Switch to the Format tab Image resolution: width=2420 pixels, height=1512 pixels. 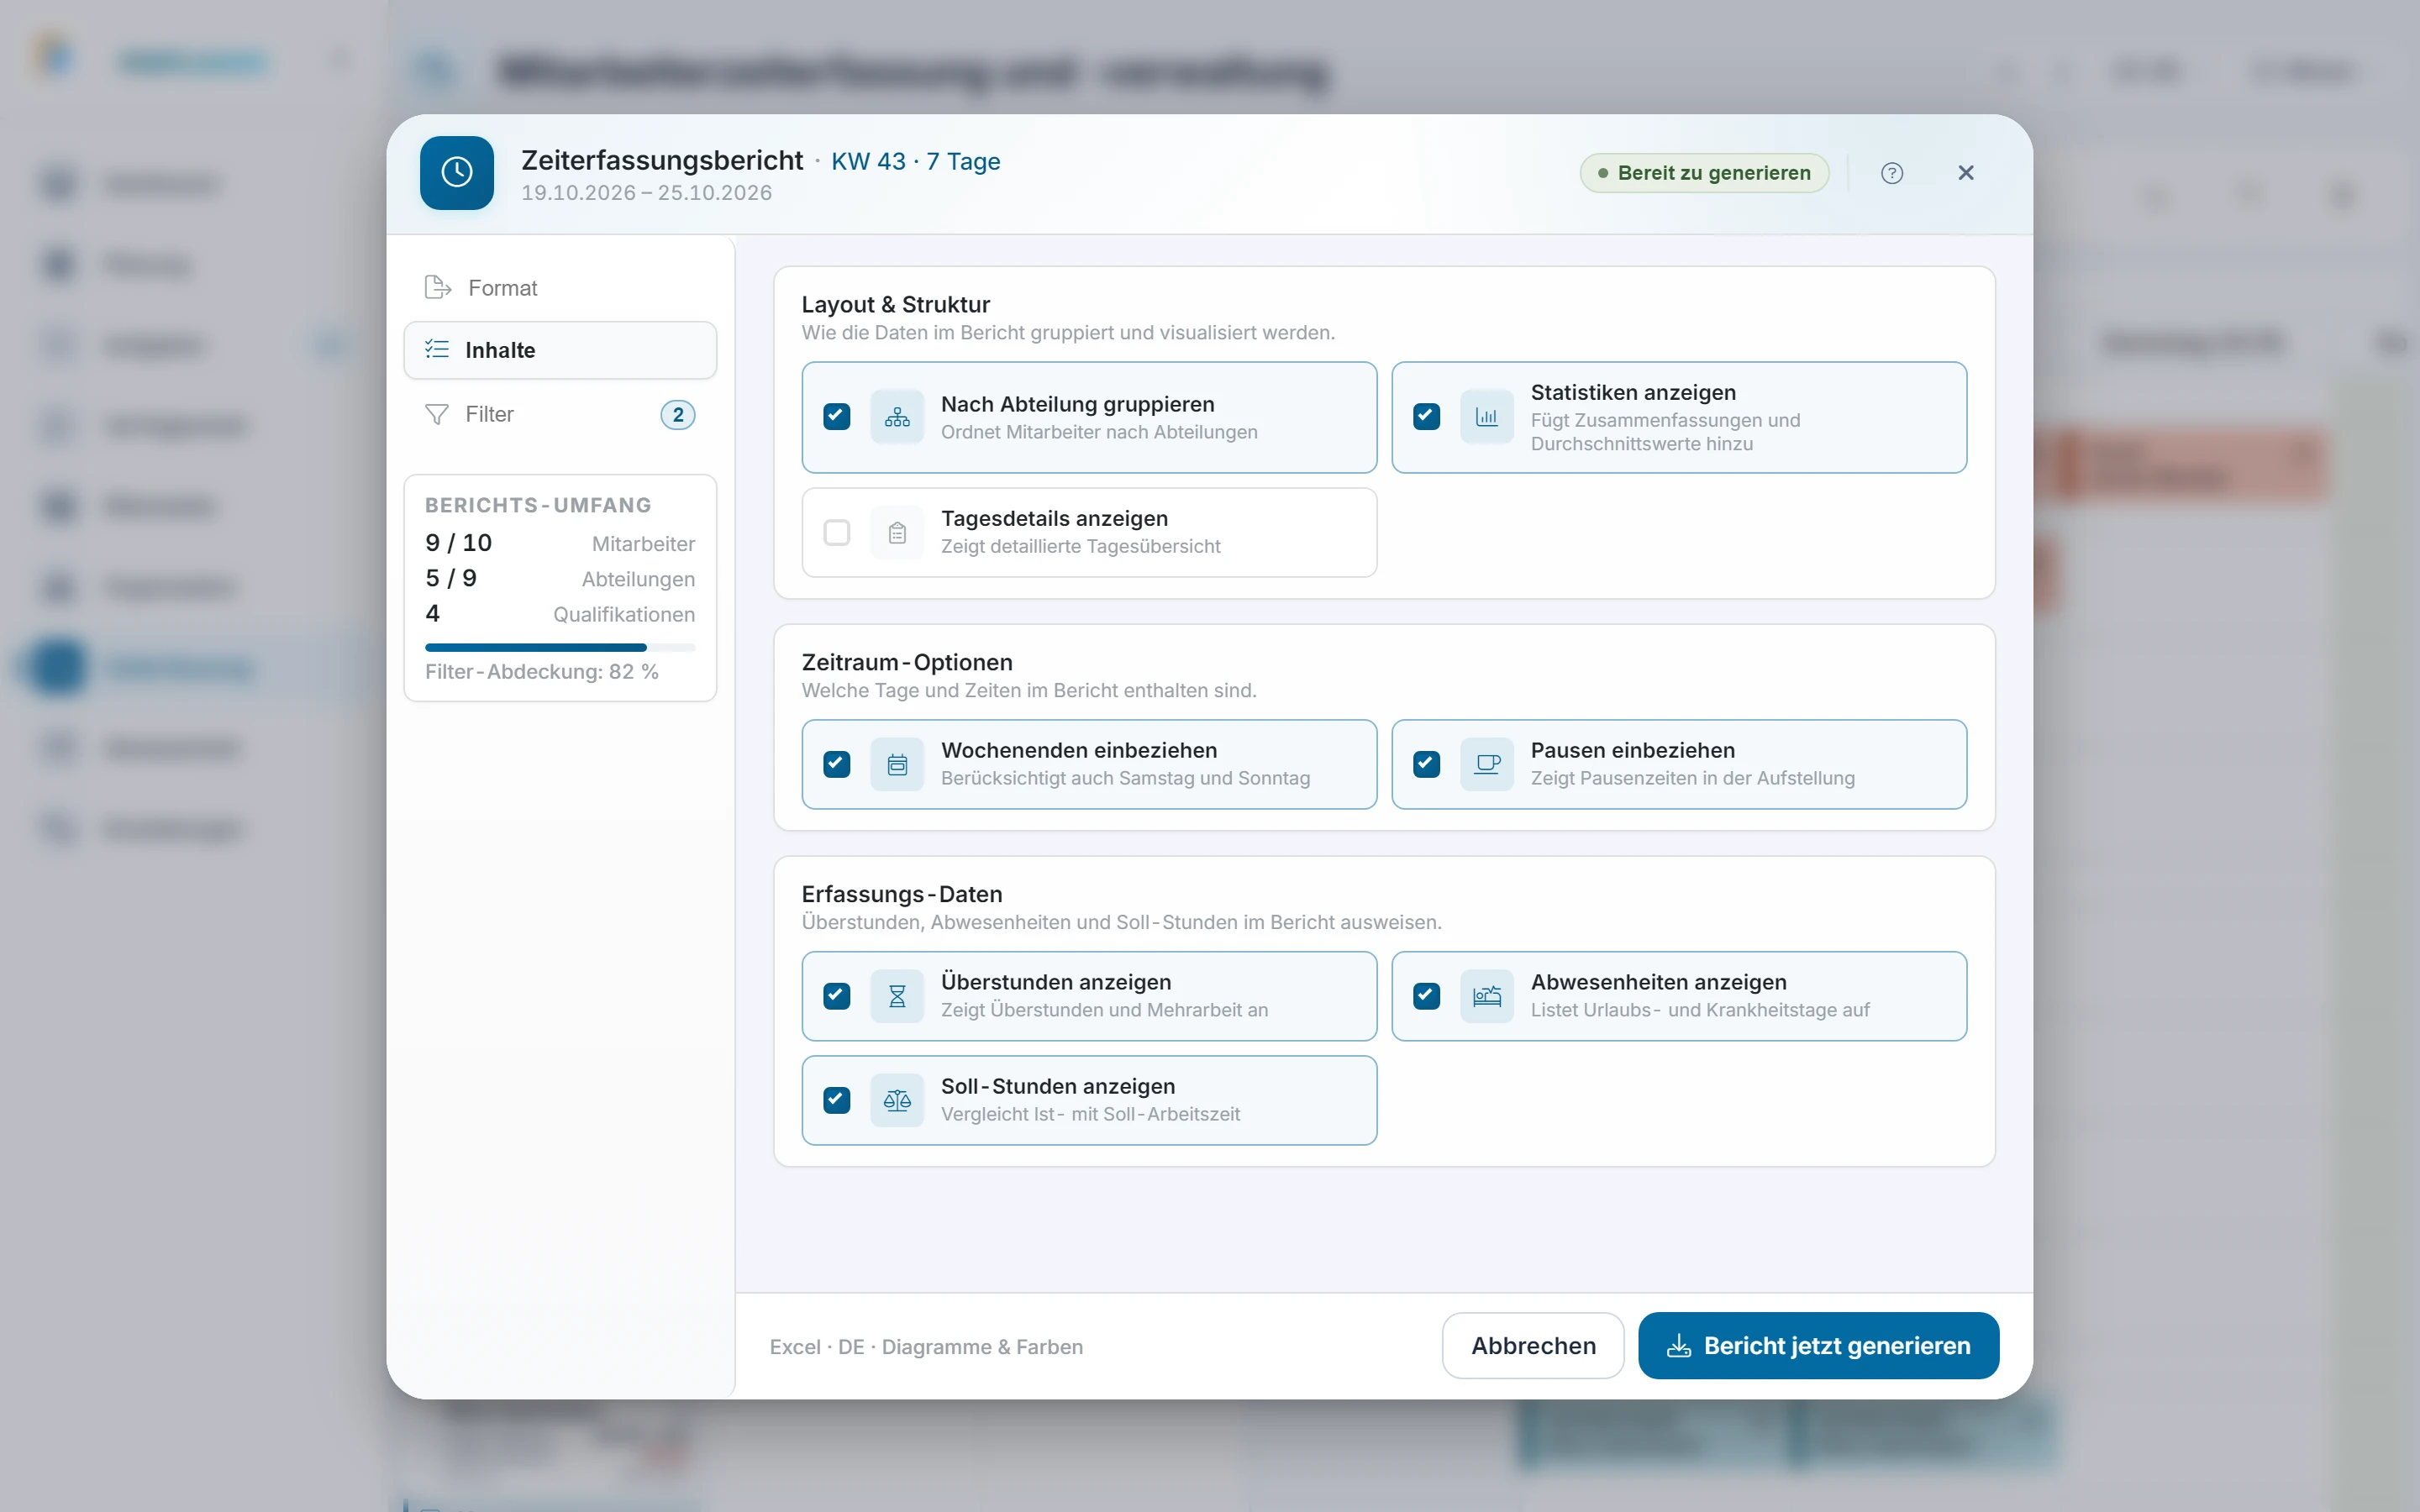coord(560,288)
